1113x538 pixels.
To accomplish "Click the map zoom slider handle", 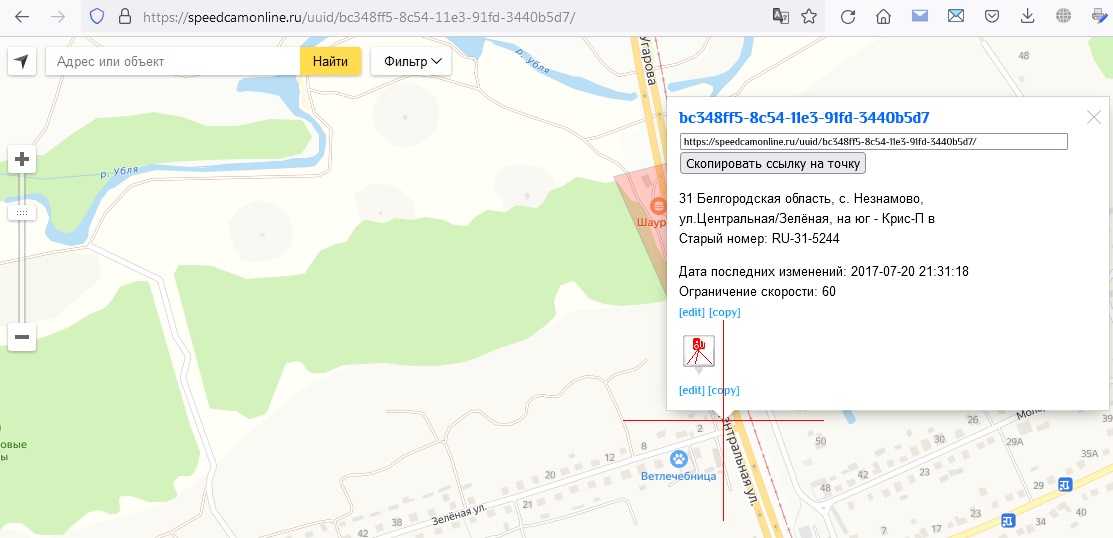I will [22, 212].
